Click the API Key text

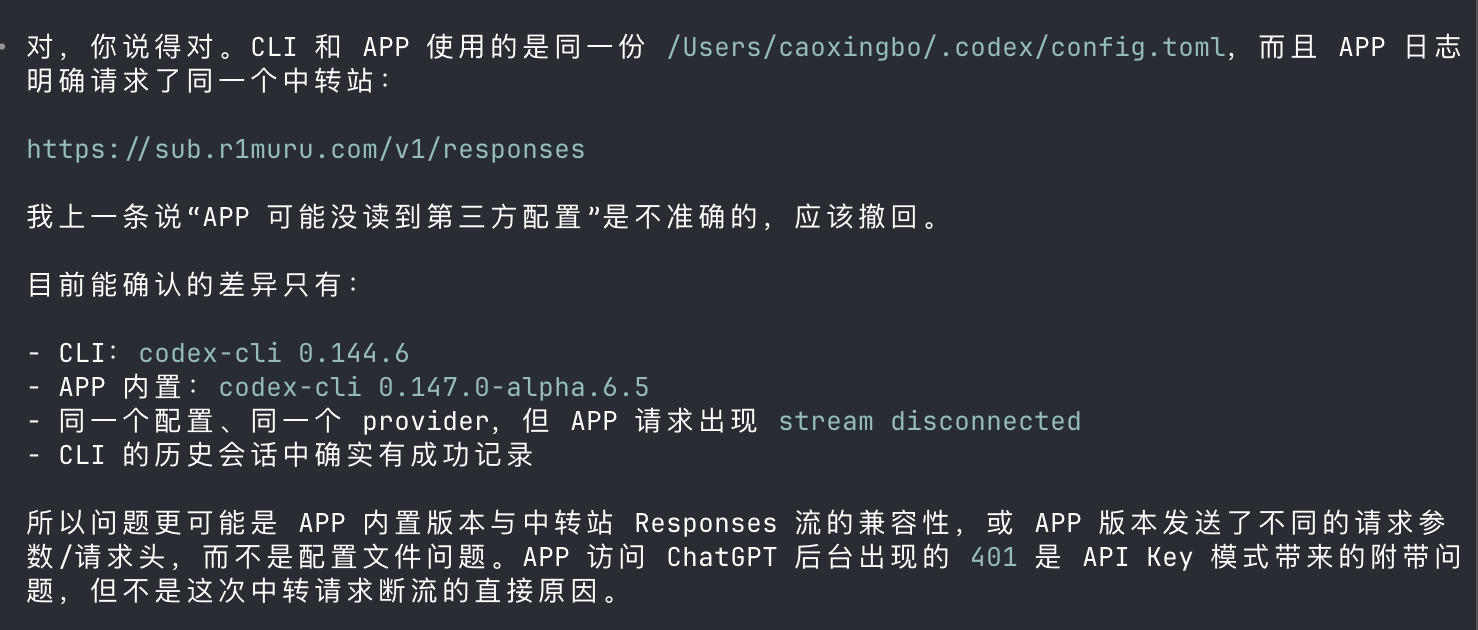coord(1138,557)
